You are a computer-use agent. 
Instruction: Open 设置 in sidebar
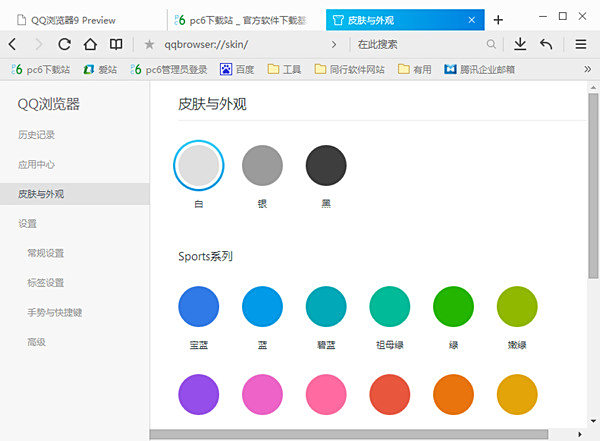[x=28, y=224]
